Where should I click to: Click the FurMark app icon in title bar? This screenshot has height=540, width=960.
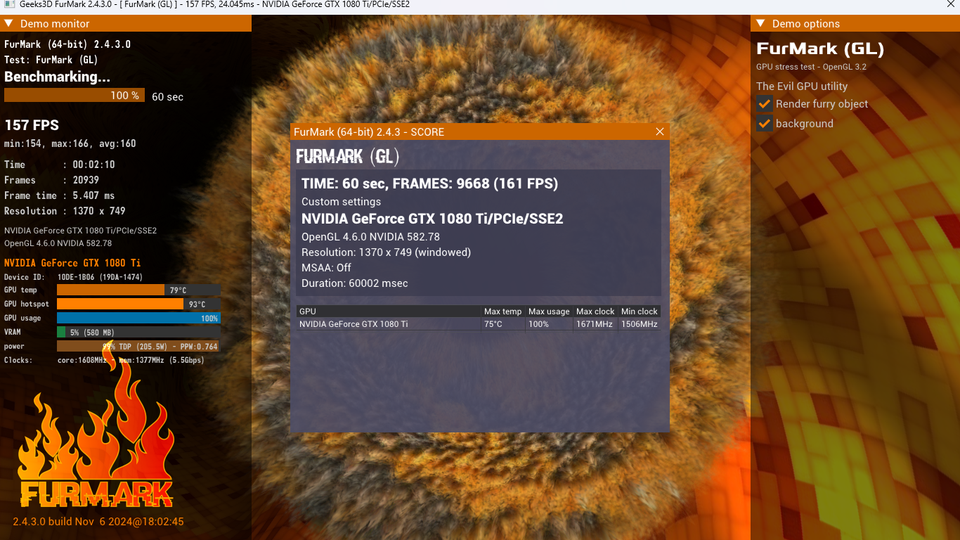tap(9, 4)
